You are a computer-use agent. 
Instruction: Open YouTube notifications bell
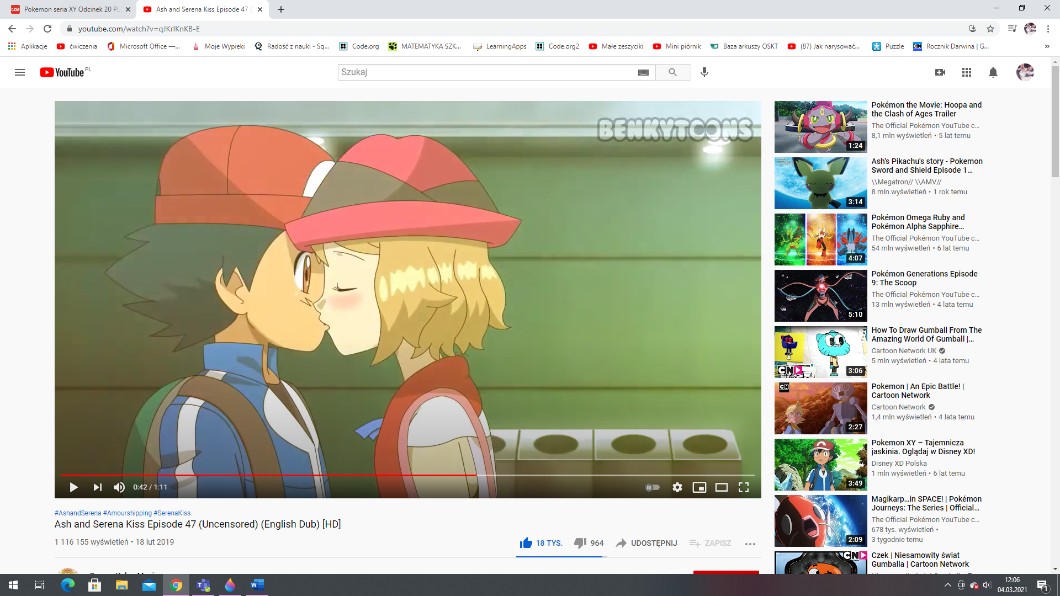(993, 72)
